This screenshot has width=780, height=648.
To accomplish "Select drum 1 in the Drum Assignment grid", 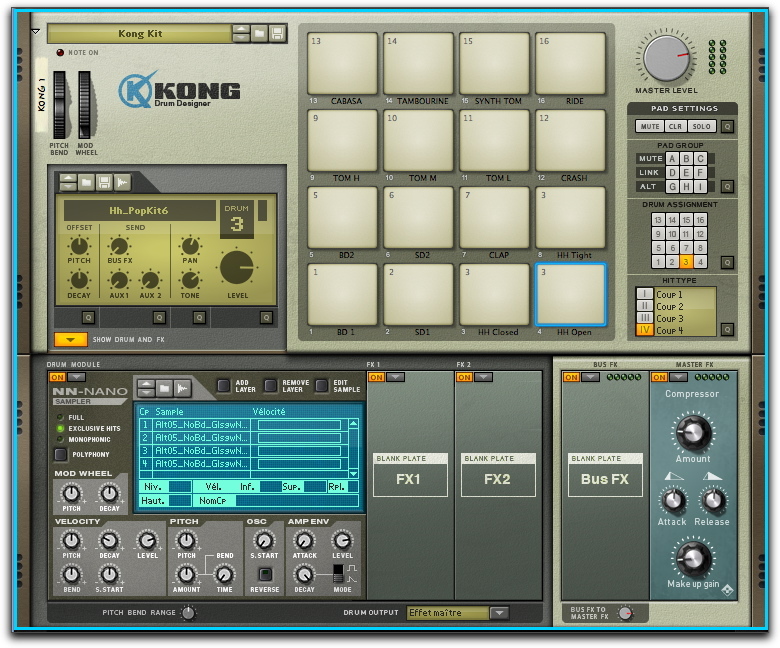I will [658, 262].
